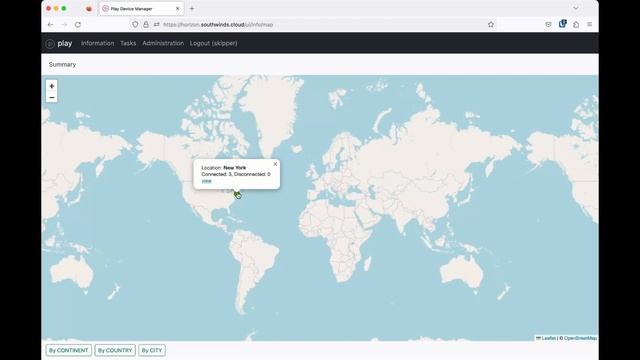Screen dimensions: 640x360
Task: Open the view link in New York popup
Action: pyautogui.click(x=206, y=181)
